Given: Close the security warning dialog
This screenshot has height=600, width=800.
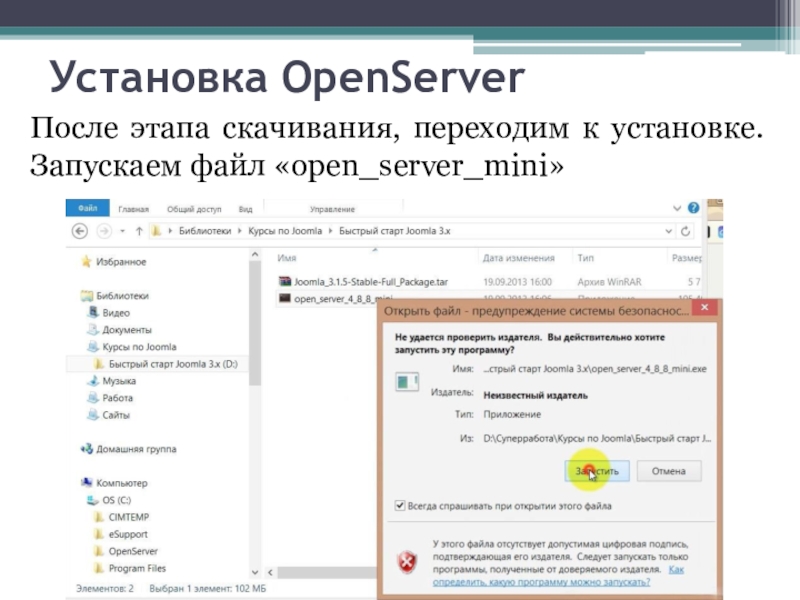Looking at the screenshot, I should point(705,307).
